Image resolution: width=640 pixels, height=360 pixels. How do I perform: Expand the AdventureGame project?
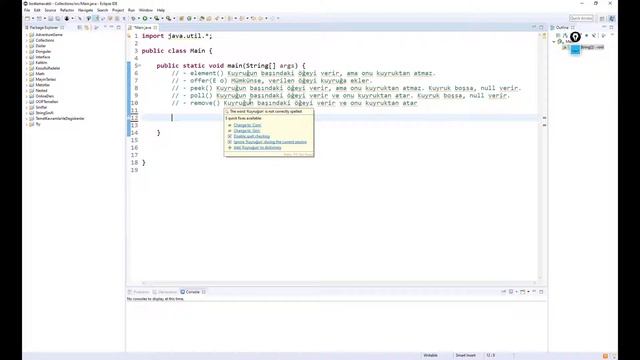coord(27,35)
